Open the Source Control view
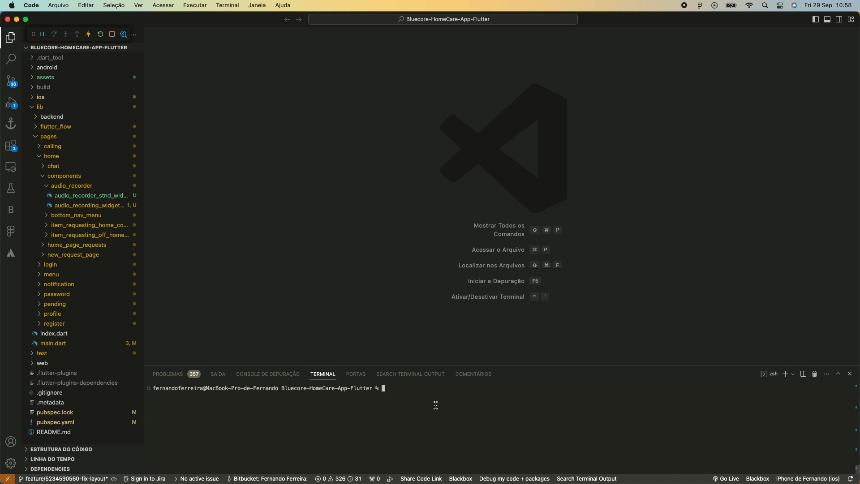Image resolution: width=860 pixels, height=484 pixels. (x=10, y=81)
